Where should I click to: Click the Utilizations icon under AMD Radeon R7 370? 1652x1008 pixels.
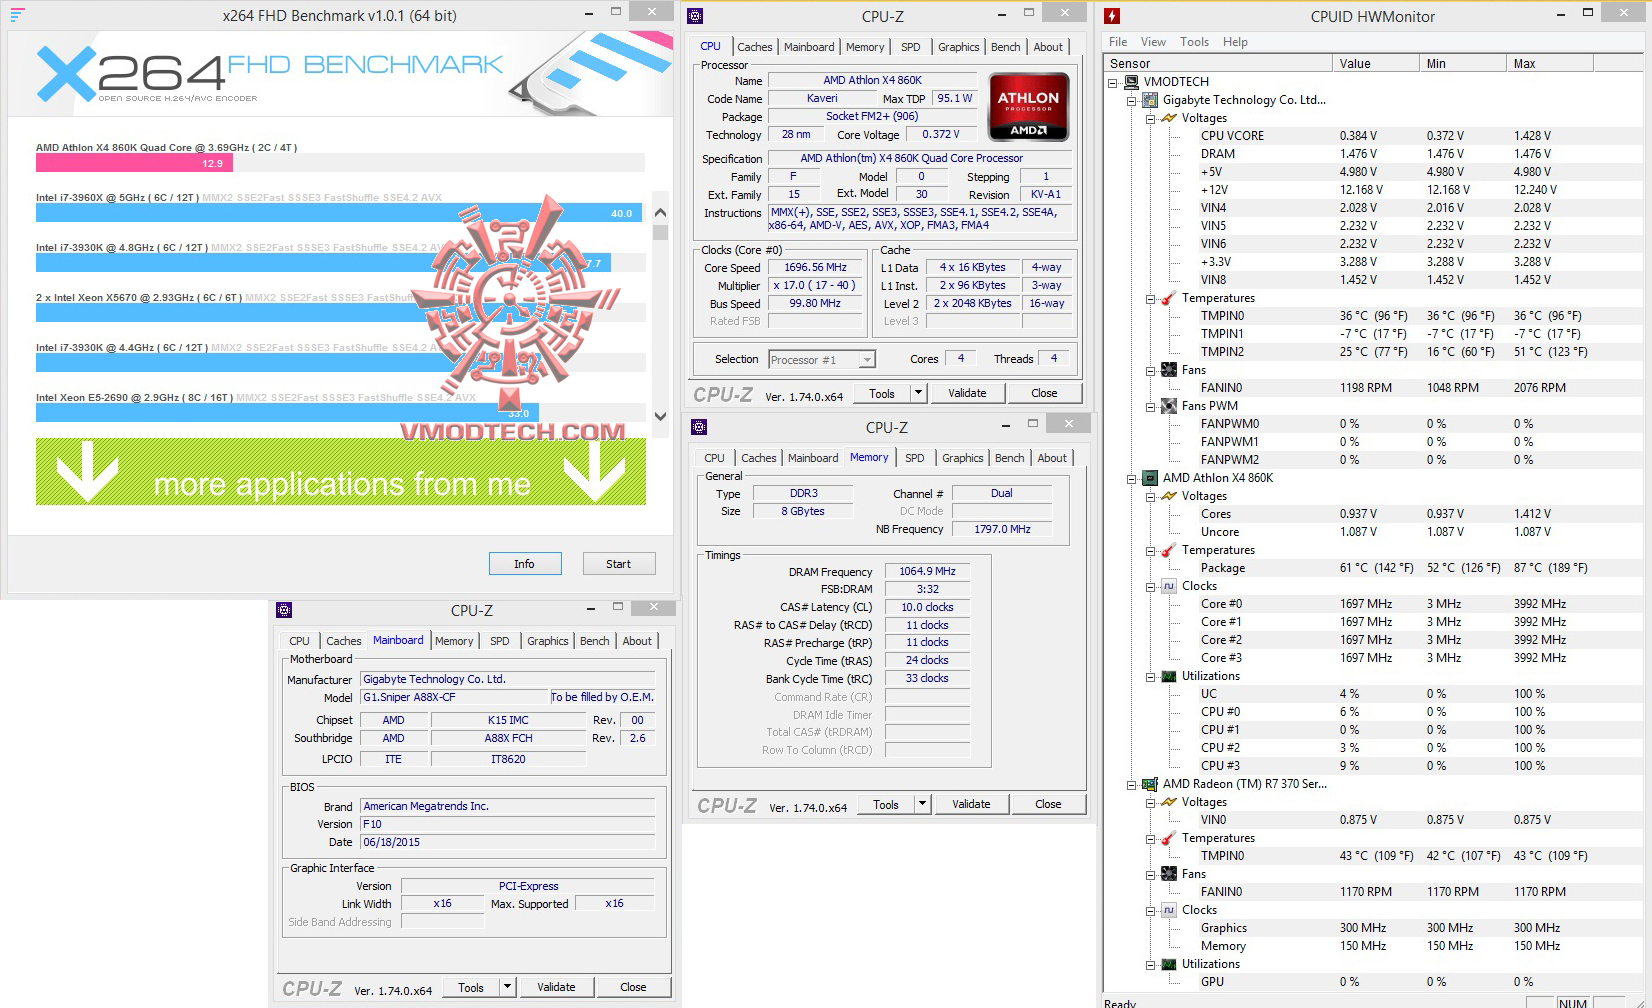tap(1169, 964)
